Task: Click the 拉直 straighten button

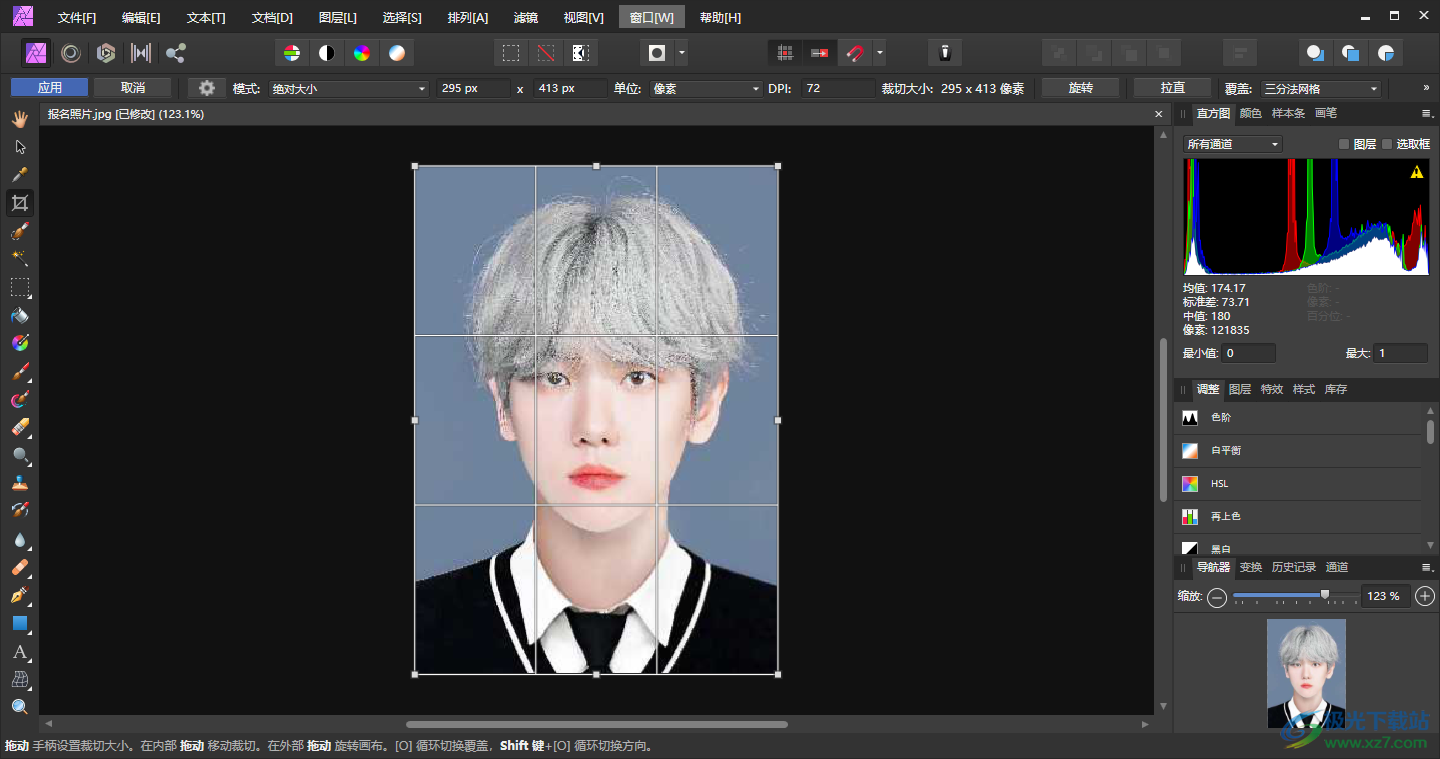Action: (1172, 88)
